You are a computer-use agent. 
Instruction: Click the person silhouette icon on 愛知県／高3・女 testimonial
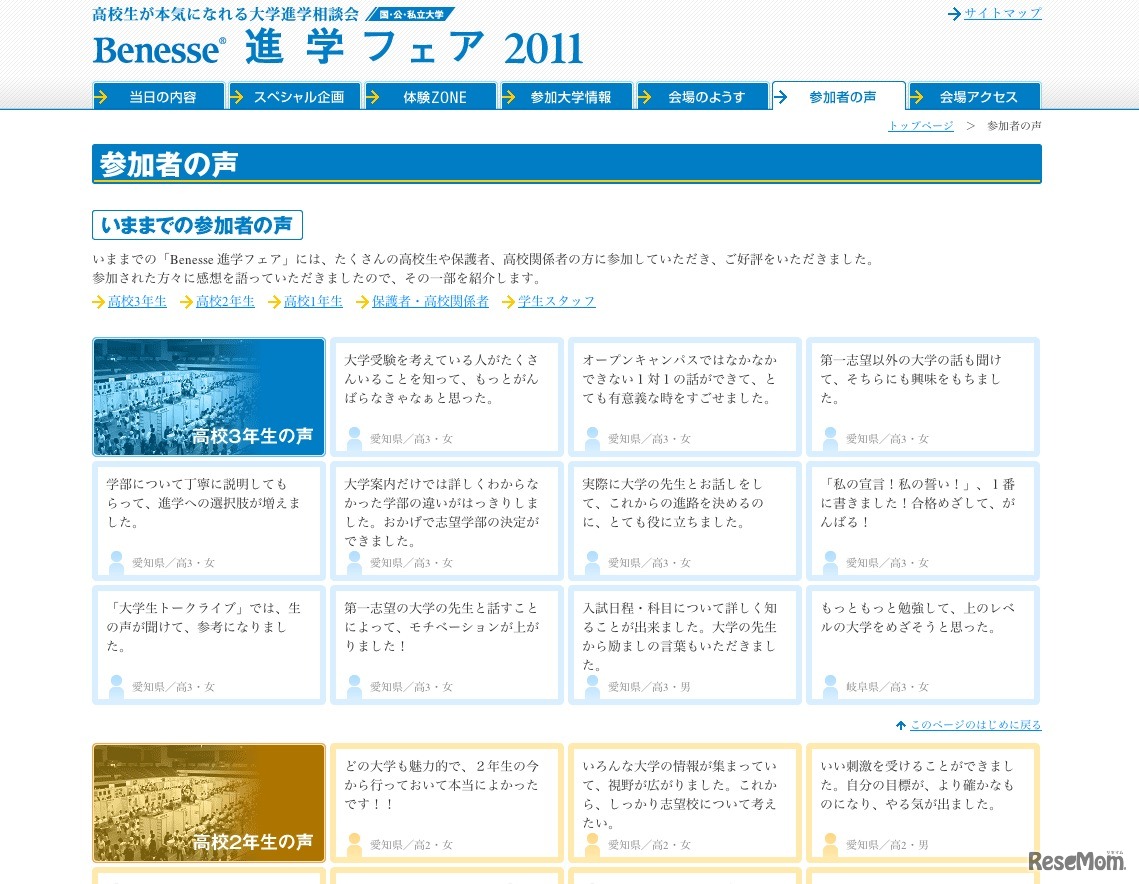pyautogui.click(x=354, y=435)
